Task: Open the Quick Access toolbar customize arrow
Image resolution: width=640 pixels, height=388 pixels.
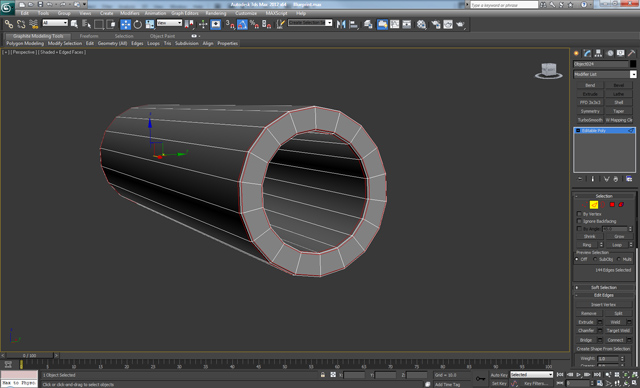Action: coord(84,4)
